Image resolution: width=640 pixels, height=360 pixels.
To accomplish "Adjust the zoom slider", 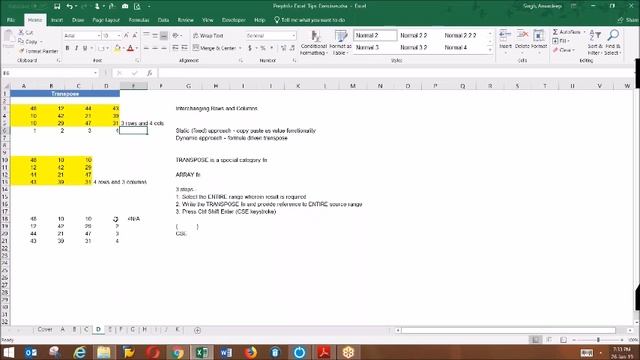I will tap(598, 340).
